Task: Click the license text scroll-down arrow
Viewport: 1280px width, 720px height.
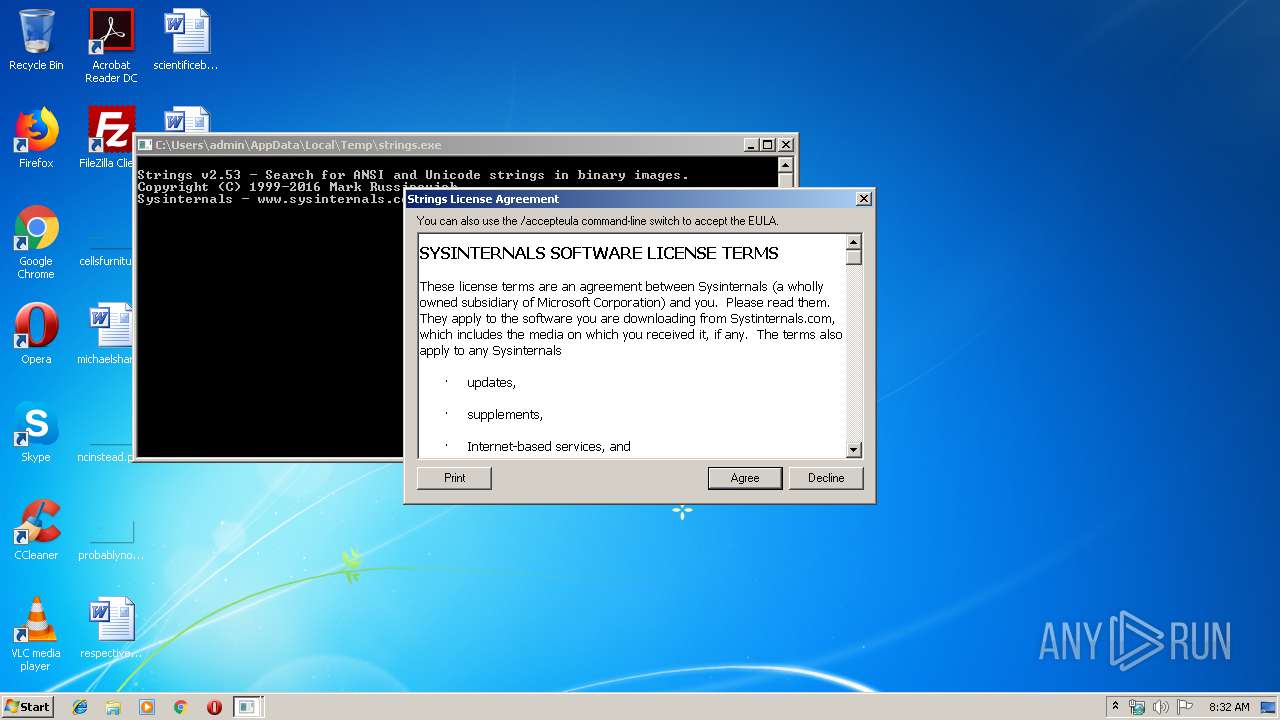Action: 854,450
